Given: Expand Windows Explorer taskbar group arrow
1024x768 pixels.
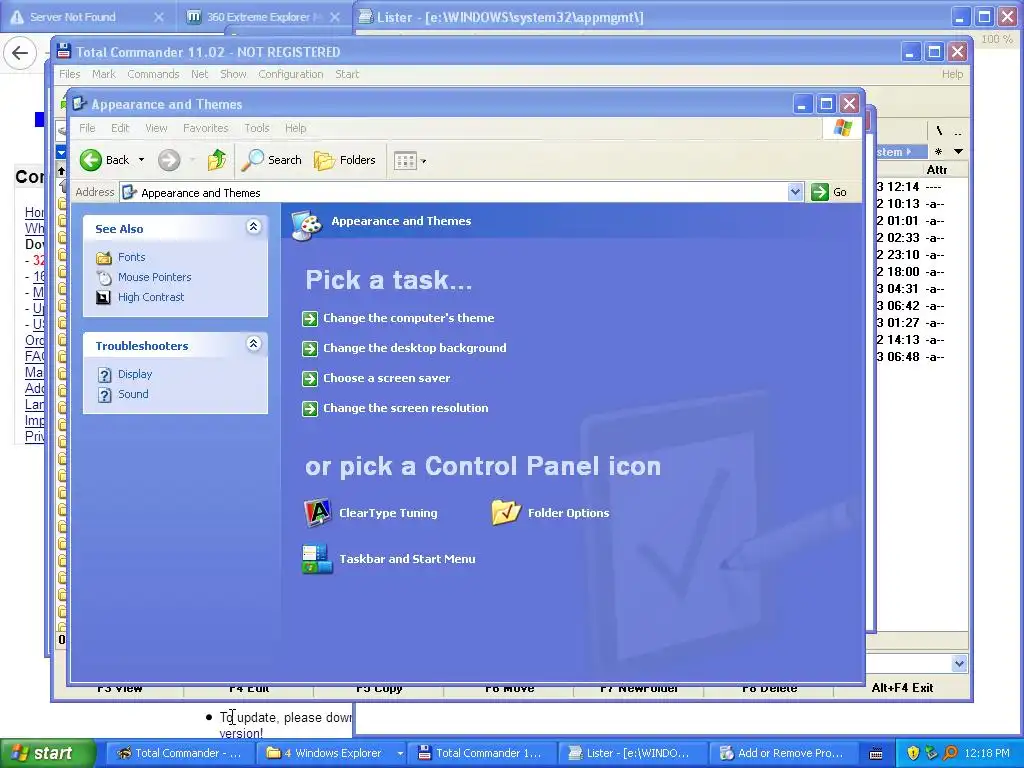Looking at the screenshot, I should point(400,753).
